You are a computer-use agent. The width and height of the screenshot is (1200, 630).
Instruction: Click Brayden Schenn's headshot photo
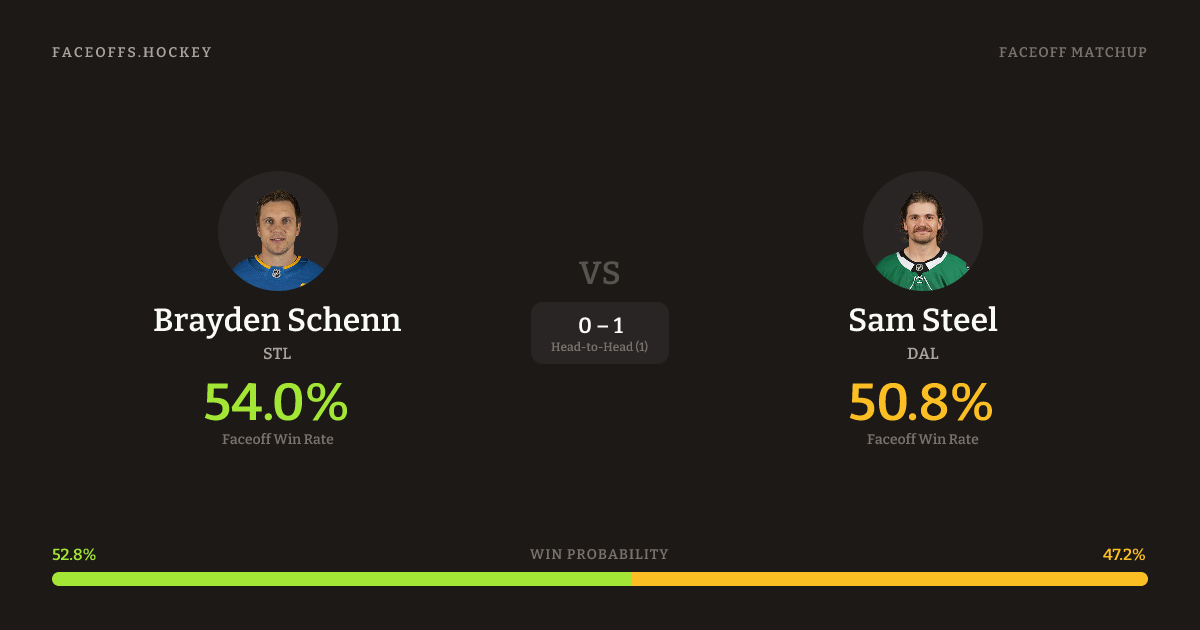click(278, 231)
